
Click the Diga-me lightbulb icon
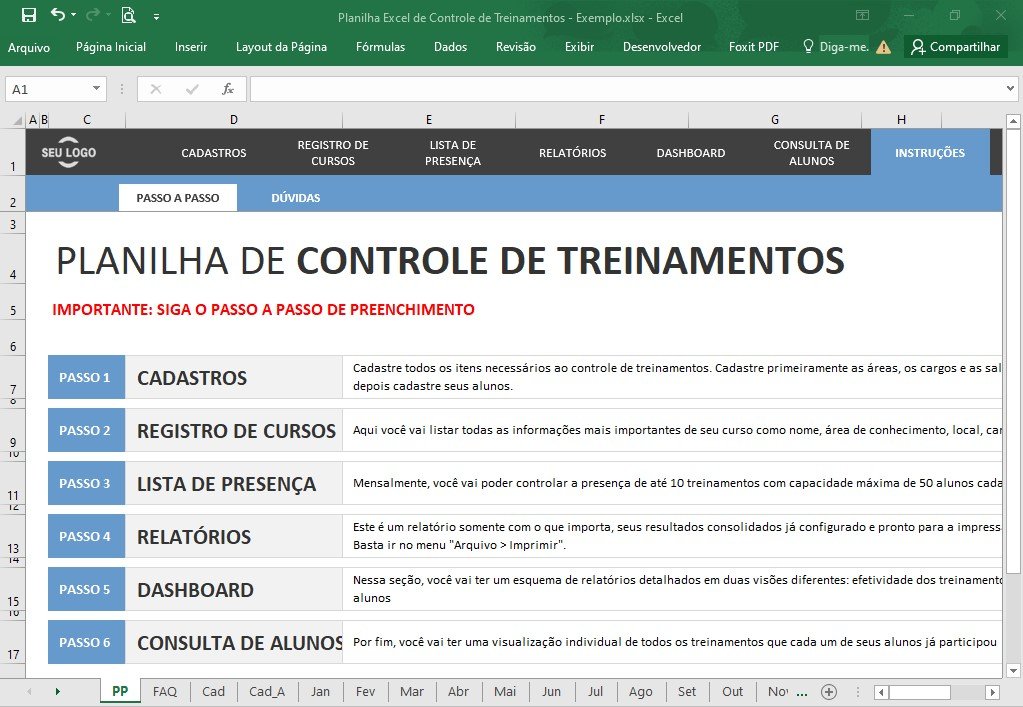tap(808, 46)
